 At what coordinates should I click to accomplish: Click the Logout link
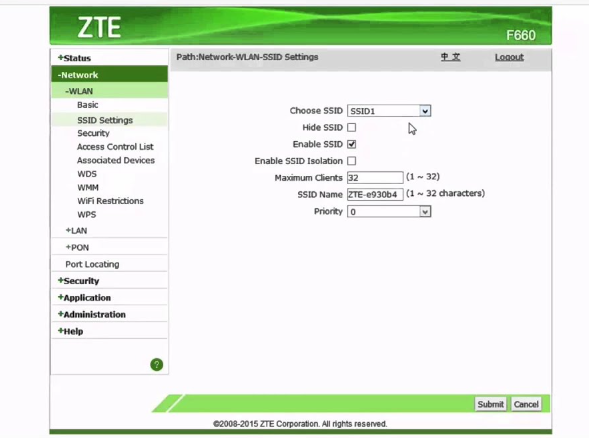pos(509,57)
